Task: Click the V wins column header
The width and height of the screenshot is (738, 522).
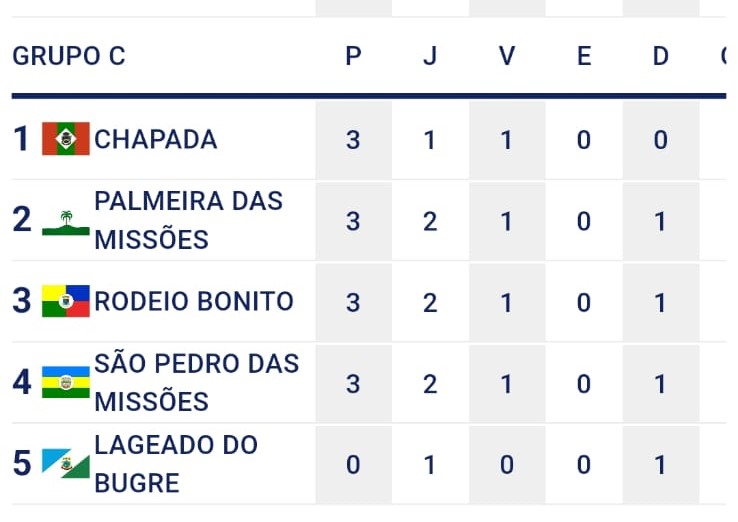Action: [507, 56]
